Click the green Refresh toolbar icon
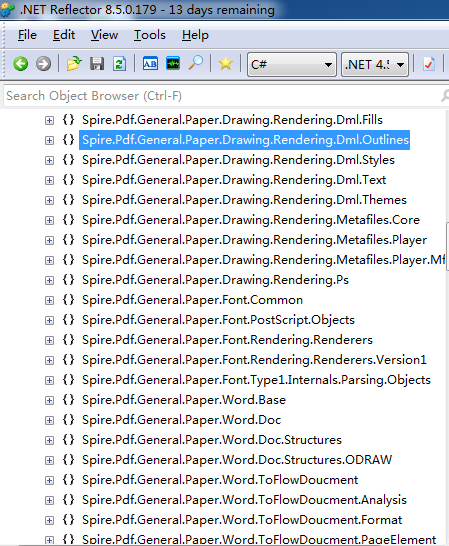449x546 pixels. tap(119, 64)
